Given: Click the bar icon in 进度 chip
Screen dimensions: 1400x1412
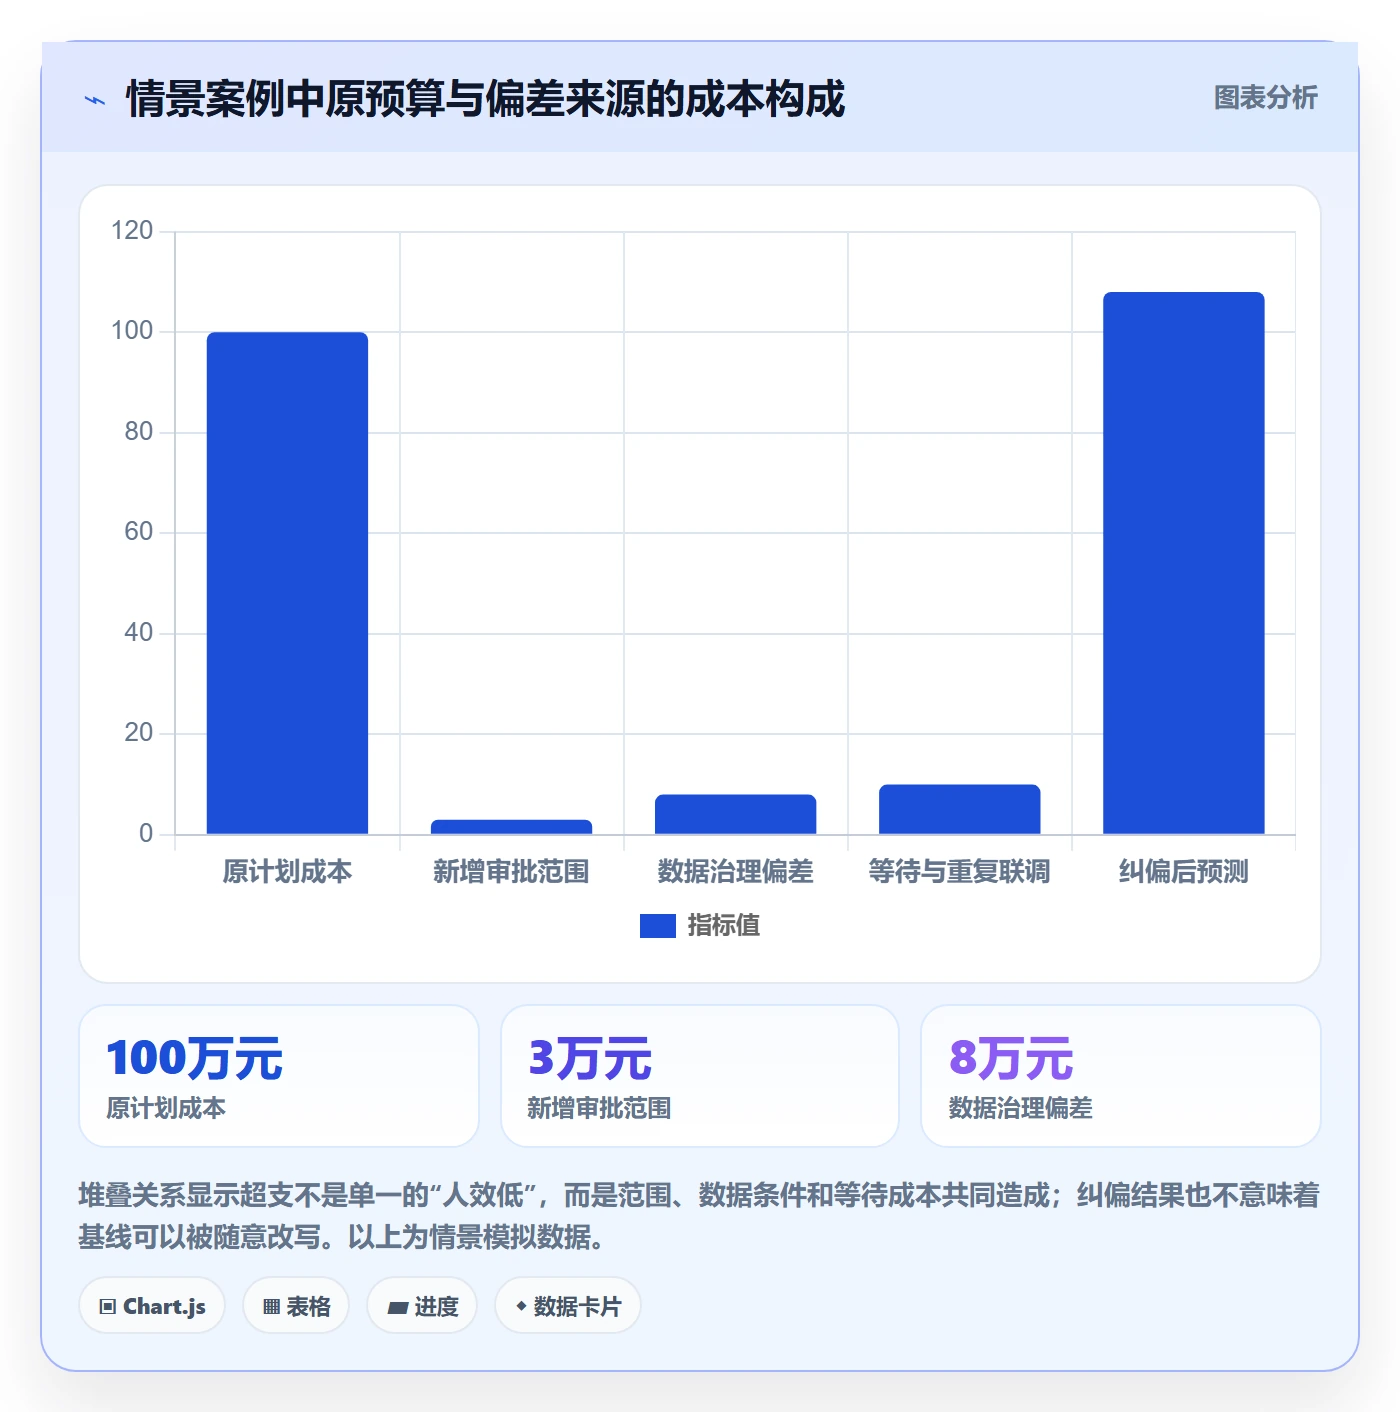Looking at the screenshot, I should coord(397,1307).
